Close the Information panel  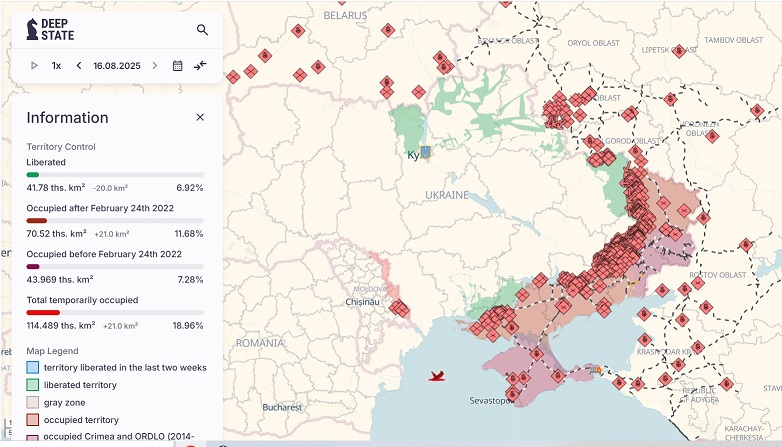point(200,117)
